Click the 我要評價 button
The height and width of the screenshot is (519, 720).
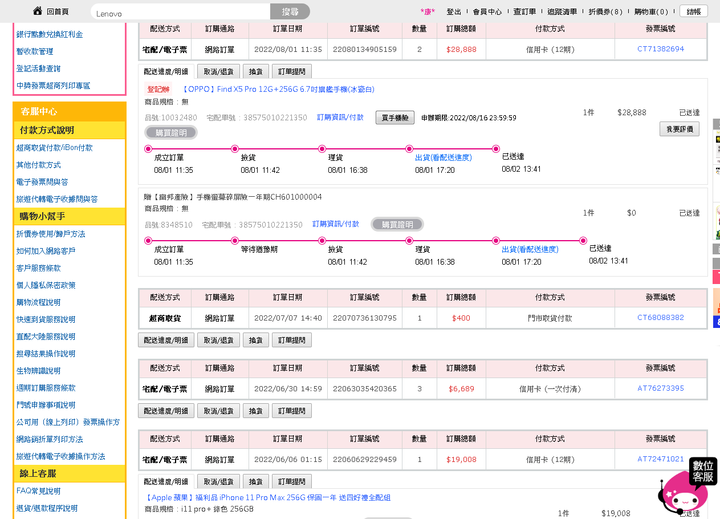(x=680, y=129)
